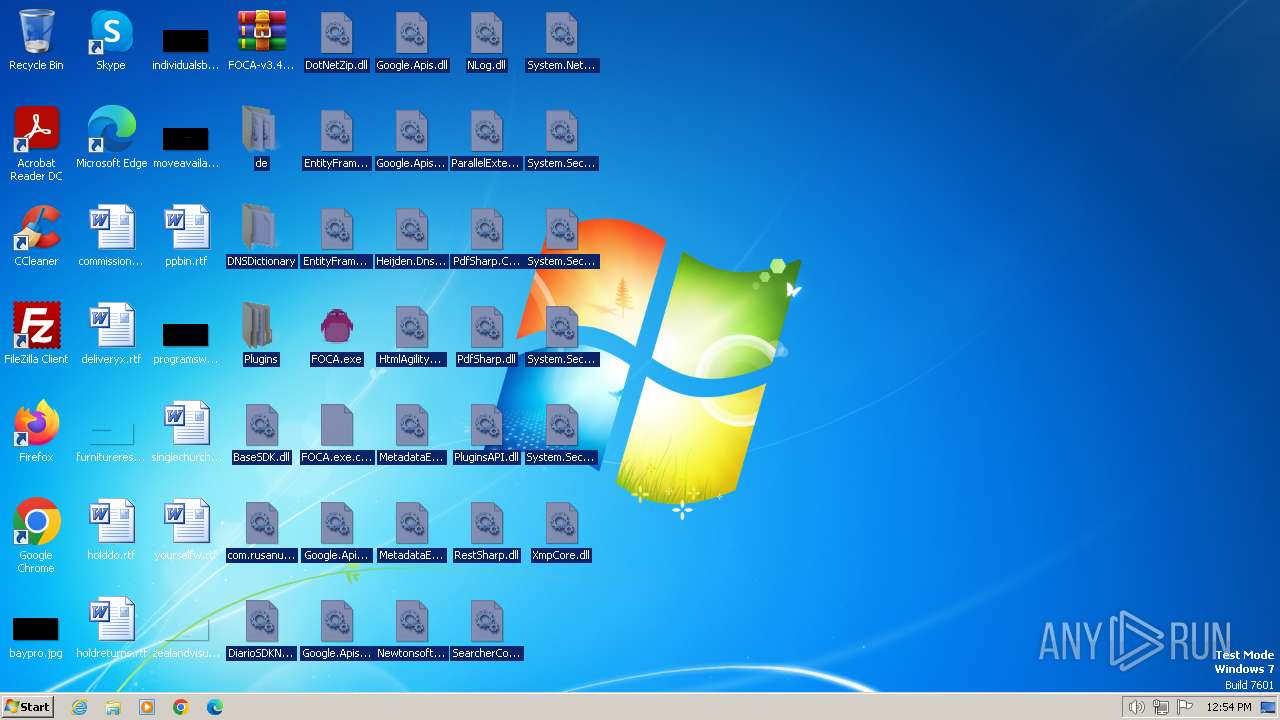Select the DNSDictionary folder
The image size is (1280, 720).
[x=261, y=236]
